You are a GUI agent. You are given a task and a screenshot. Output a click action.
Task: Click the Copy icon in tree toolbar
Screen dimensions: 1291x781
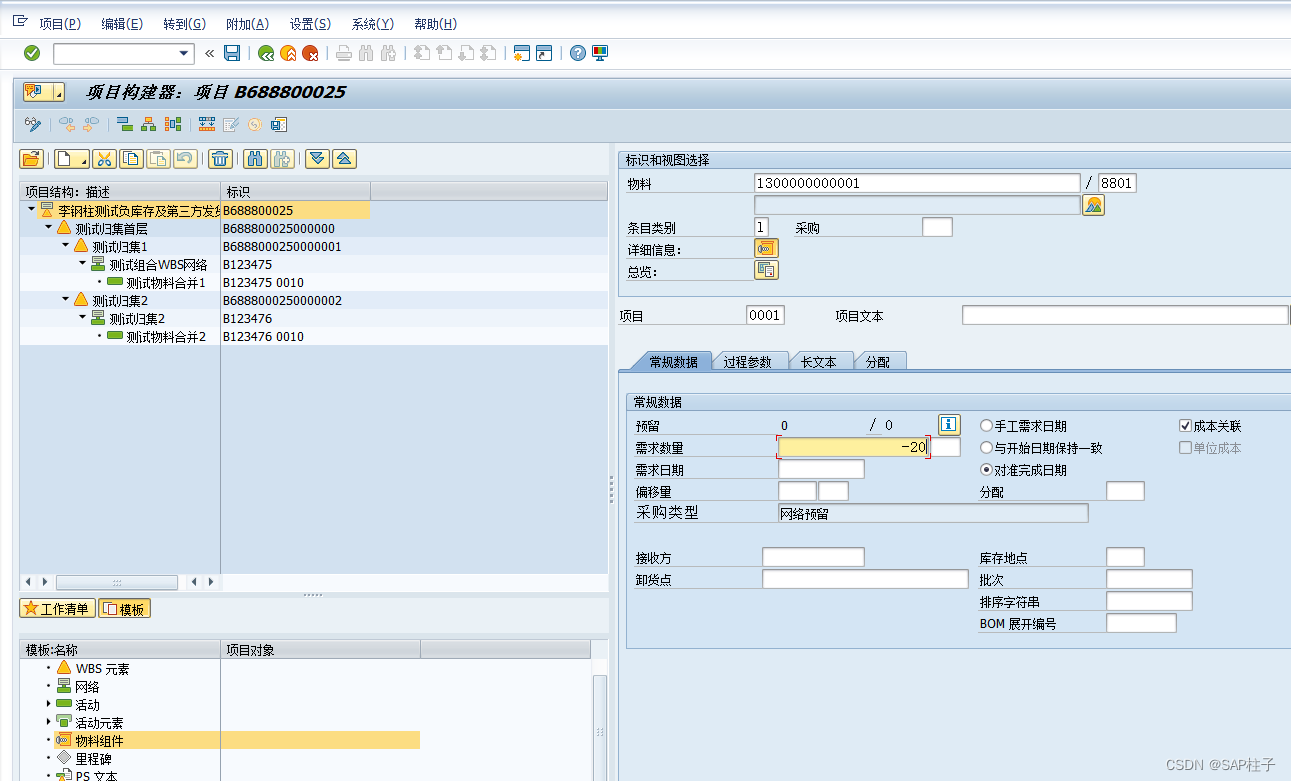pos(132,158)
